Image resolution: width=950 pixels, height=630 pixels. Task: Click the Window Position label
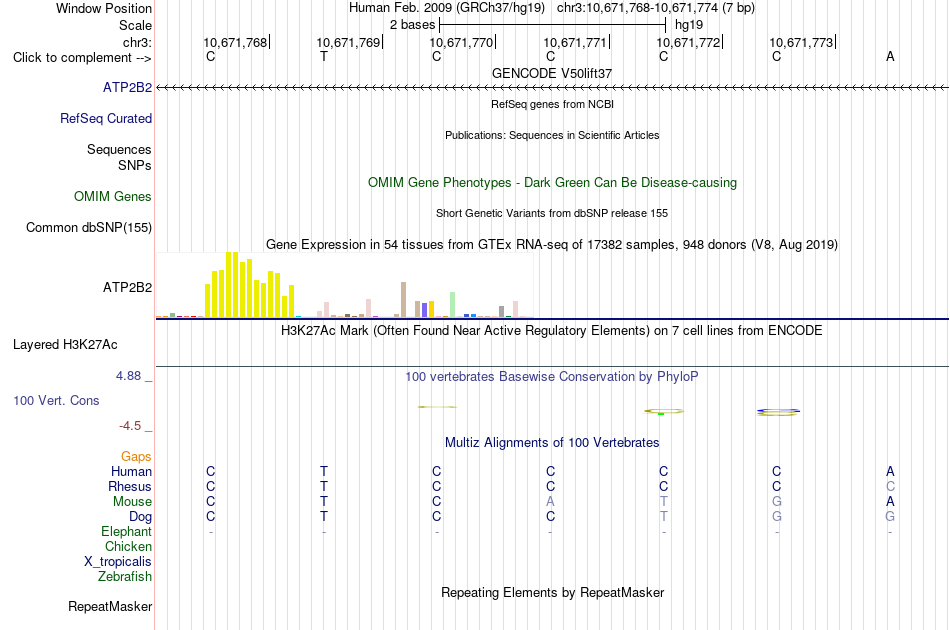[104, 8]
